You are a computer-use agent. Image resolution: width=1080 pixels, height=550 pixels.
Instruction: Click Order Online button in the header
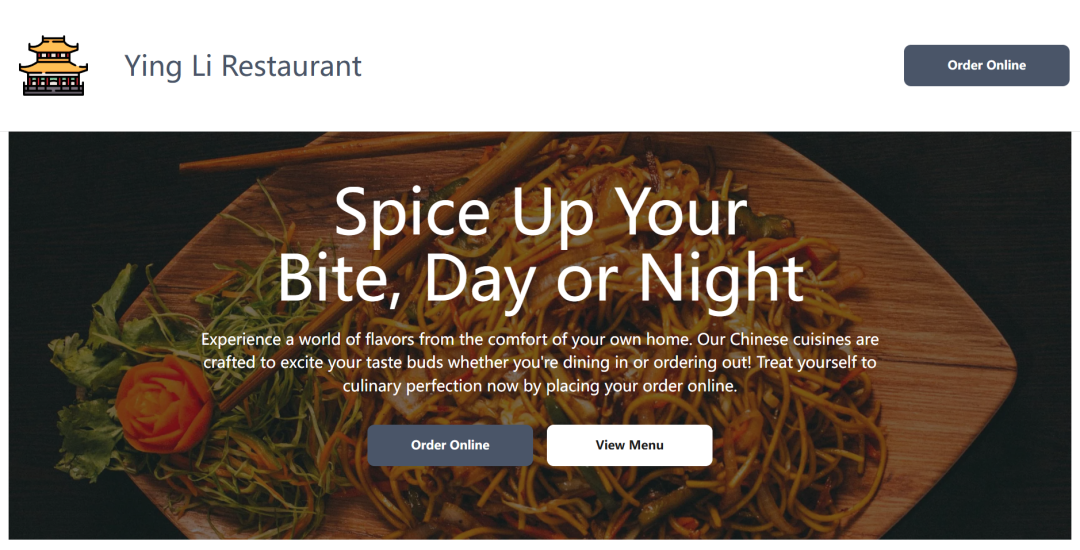point(986,65)
